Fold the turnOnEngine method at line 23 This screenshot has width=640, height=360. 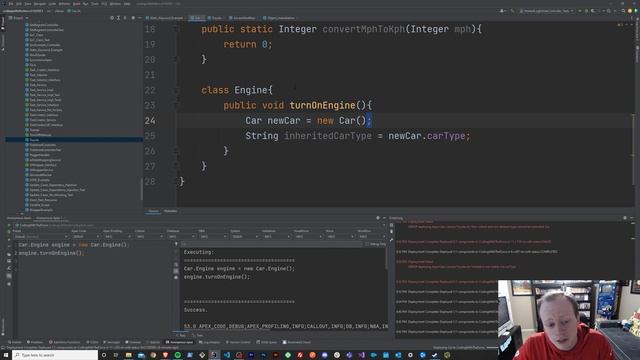pyautogui.click(x=176, y=105)
